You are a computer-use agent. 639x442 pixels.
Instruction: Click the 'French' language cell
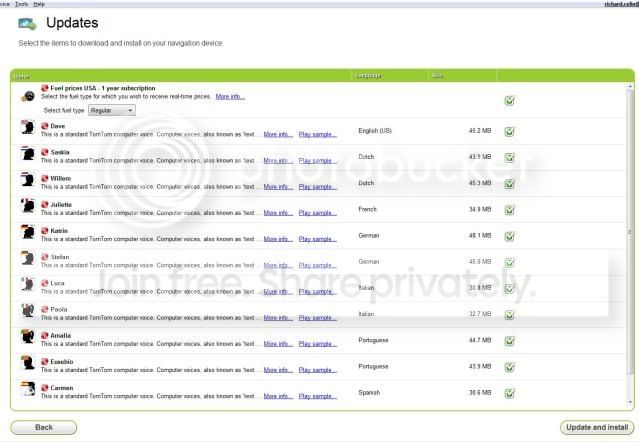(x=368, y=209)
